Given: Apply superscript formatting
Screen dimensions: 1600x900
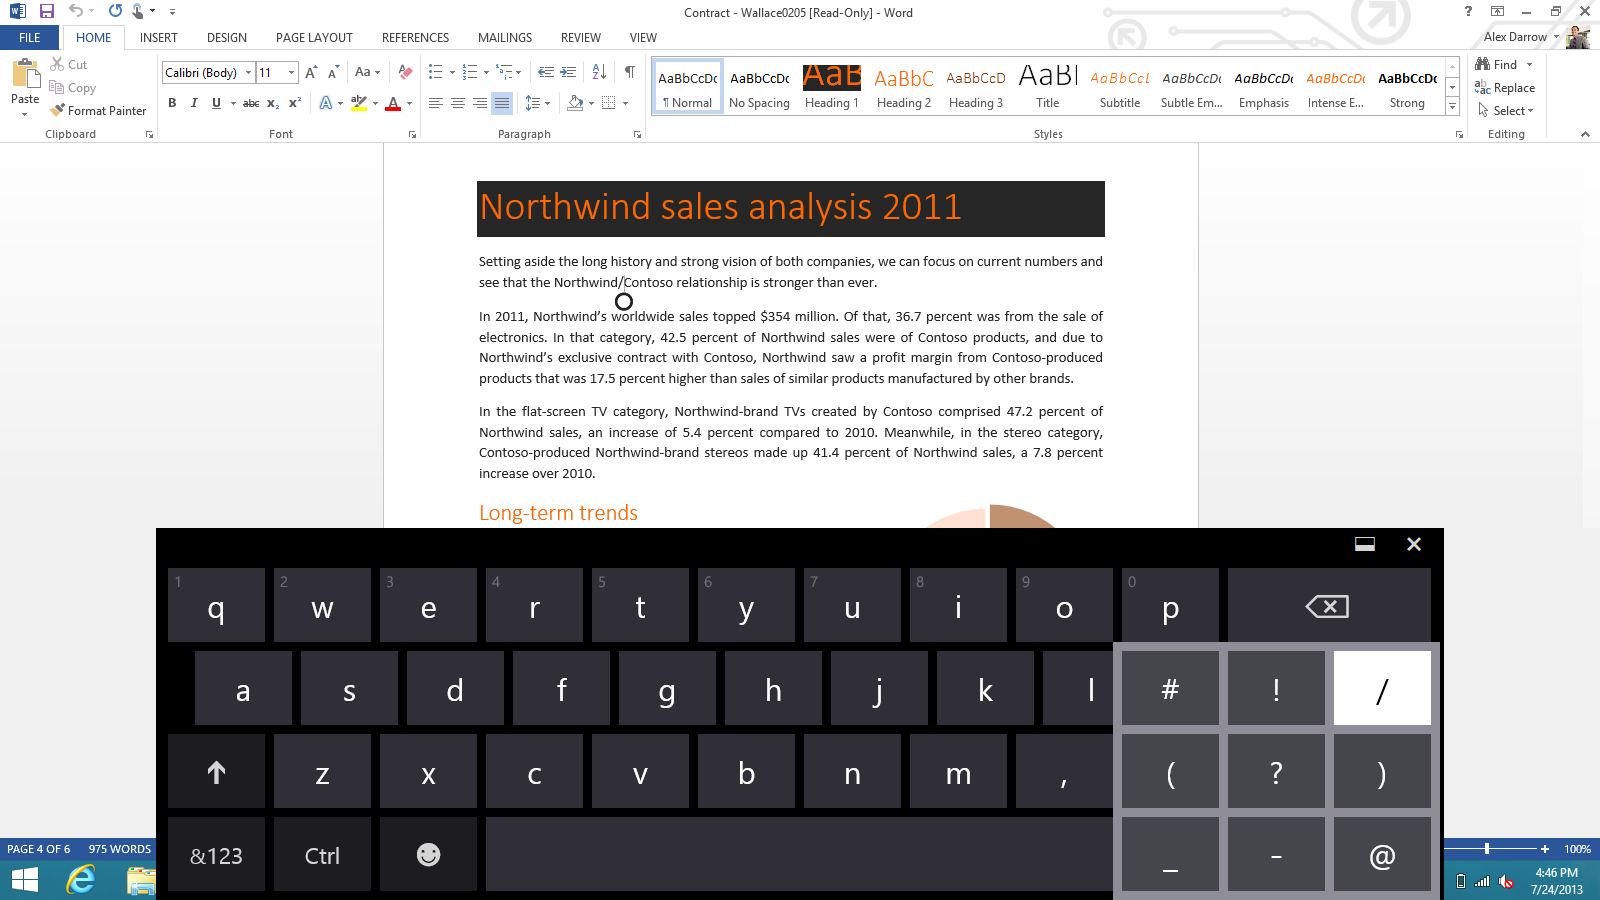Looking at the screenshot, I should click(295, 103).
